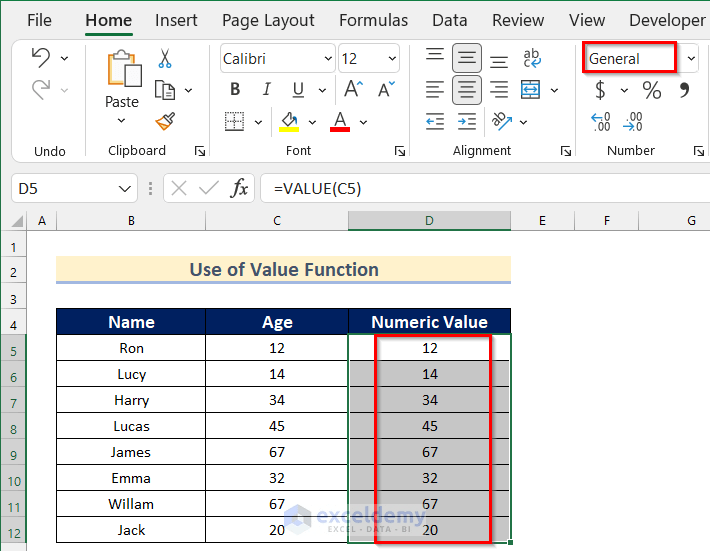
Task: Switch to the Insert tab
Action: click(x=176, y=20)
